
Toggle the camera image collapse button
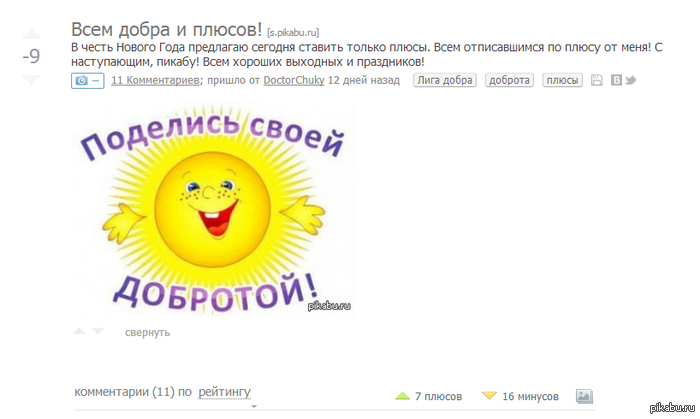(x=88, y=81)
